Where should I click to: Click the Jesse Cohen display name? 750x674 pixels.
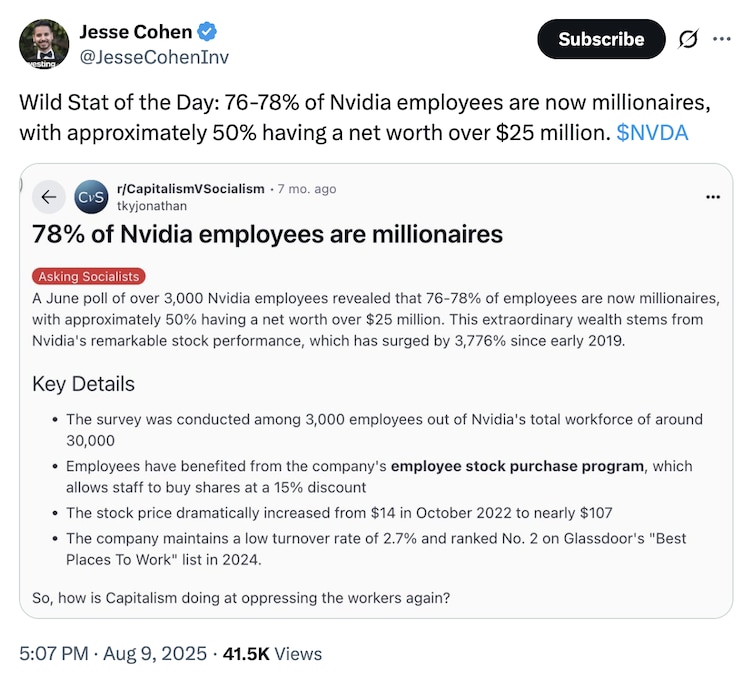pyautogui.click(x=135, y=32)
